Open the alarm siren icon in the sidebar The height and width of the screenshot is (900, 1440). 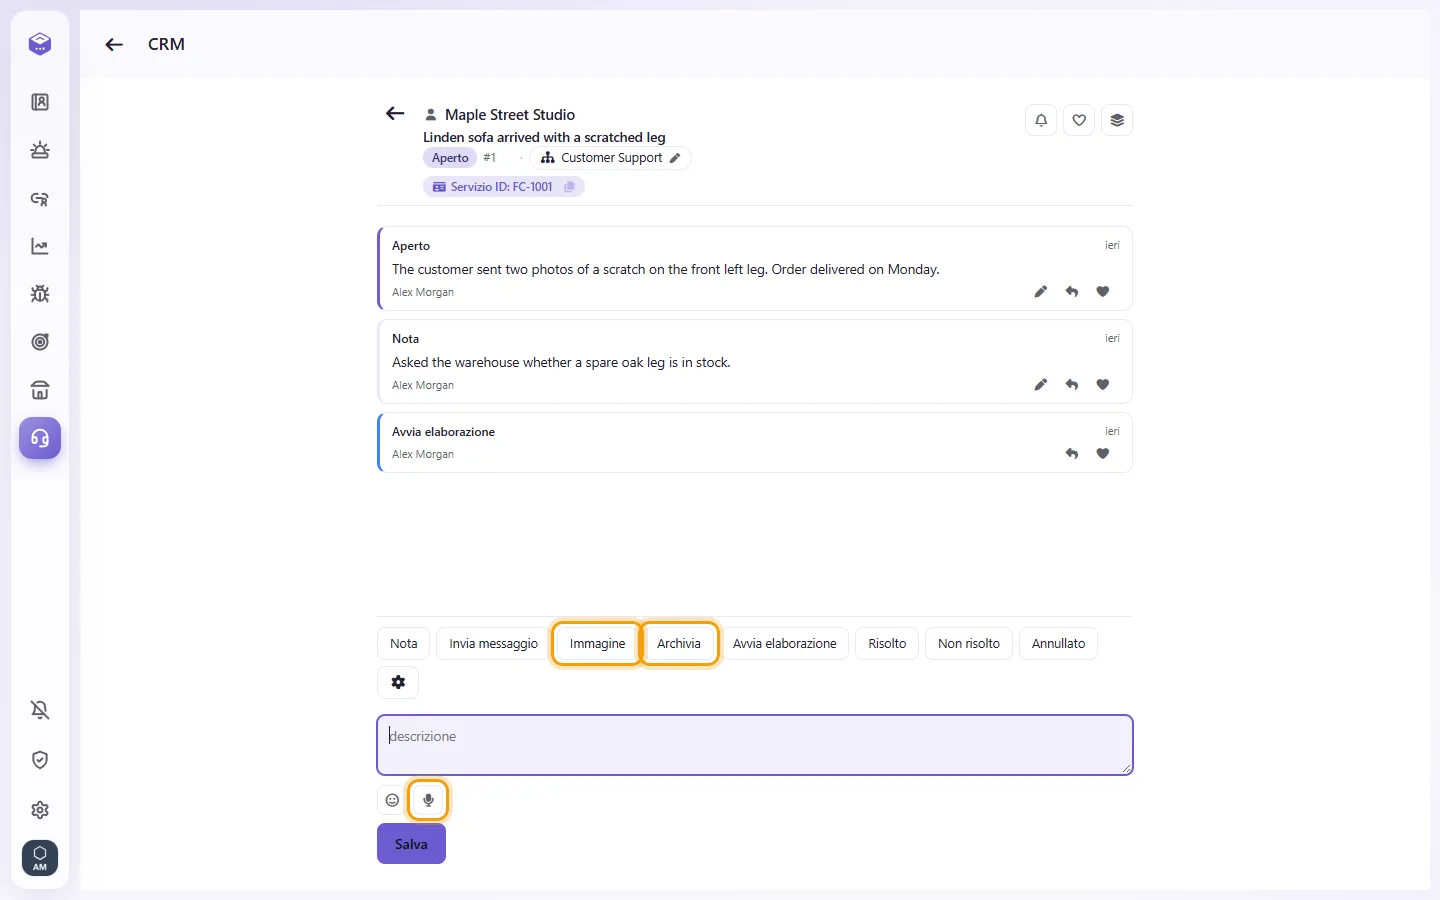(40, 150)
